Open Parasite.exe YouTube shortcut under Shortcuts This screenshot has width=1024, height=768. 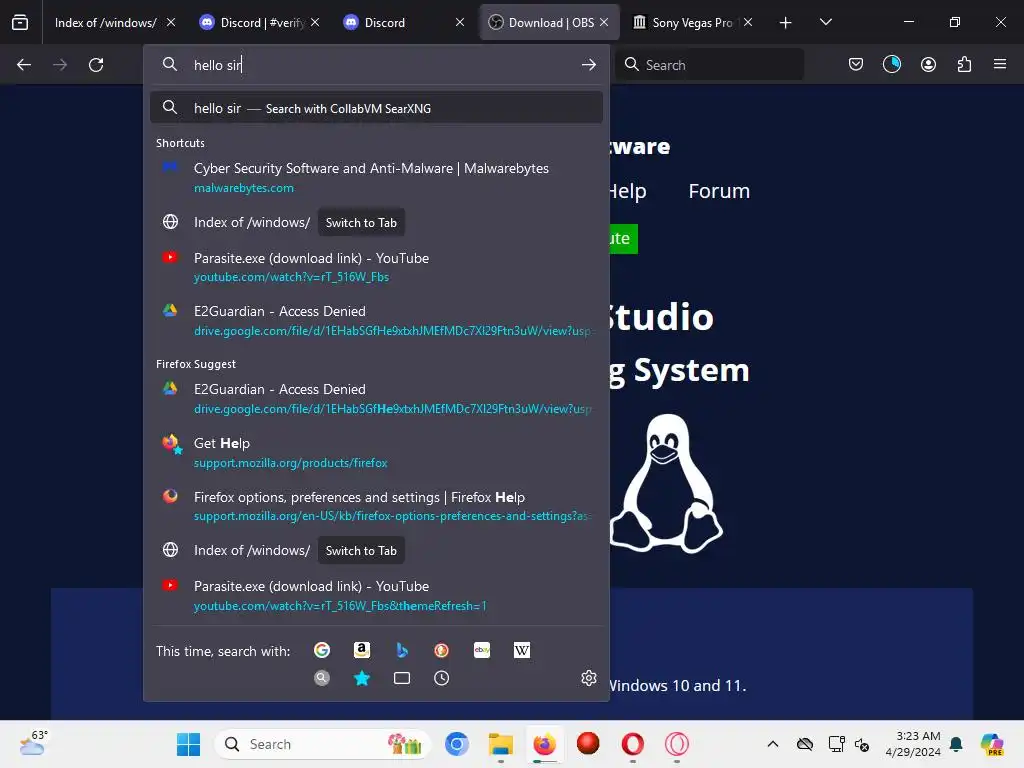(376, 266)
